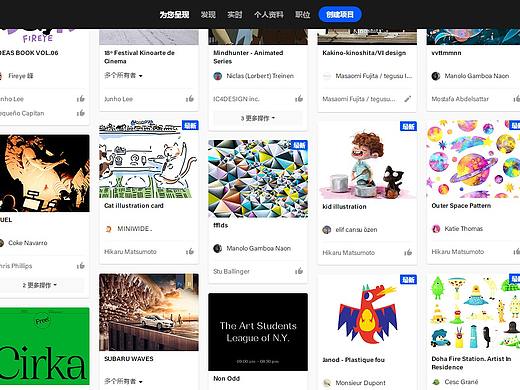Open The Art Students League thumbnail
Viewport: 520px width, 390px height.
[x=258, y=332]
